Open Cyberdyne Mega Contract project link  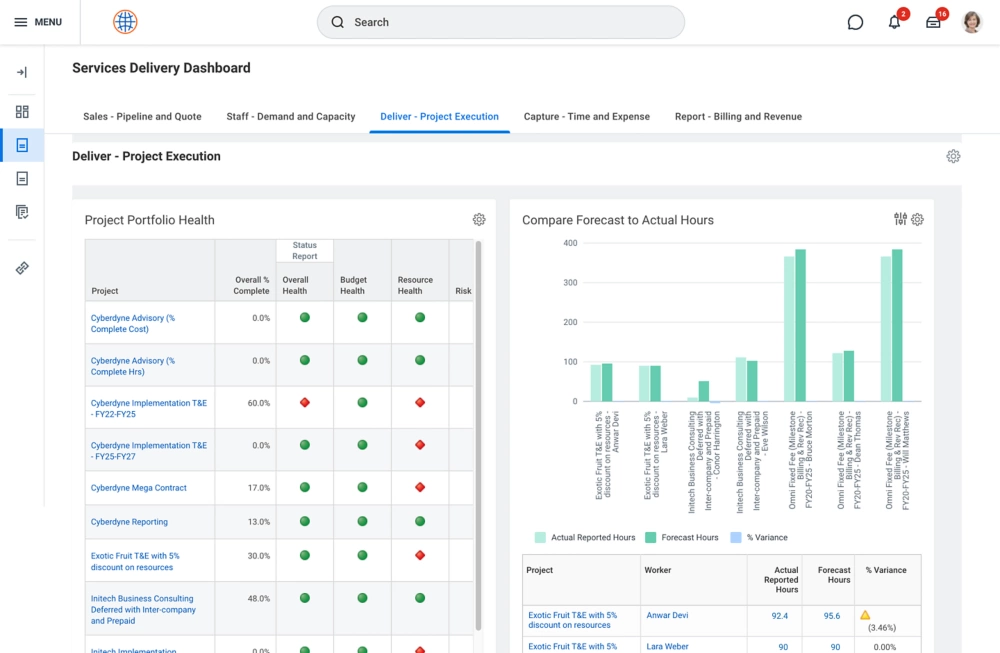[x=139, y=488]
